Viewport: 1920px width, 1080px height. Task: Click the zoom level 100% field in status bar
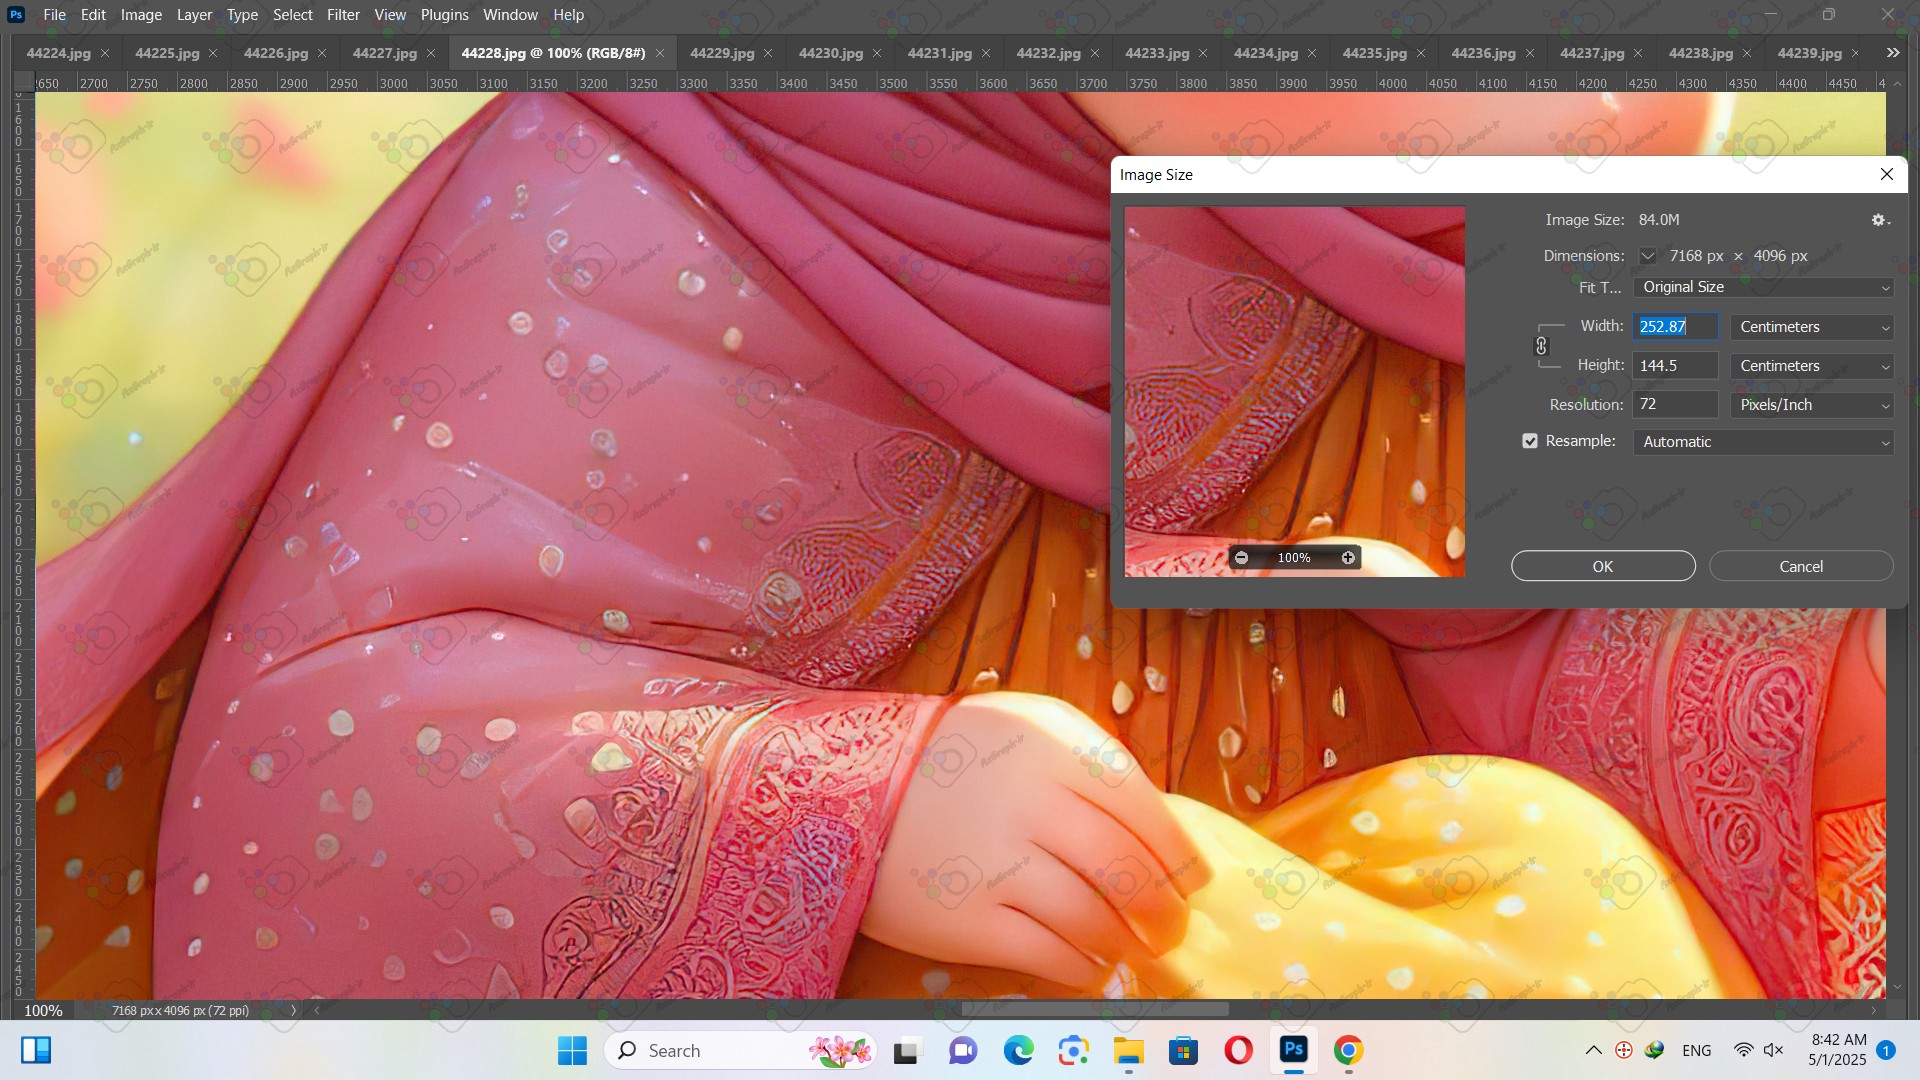(x=43, y=1010)
